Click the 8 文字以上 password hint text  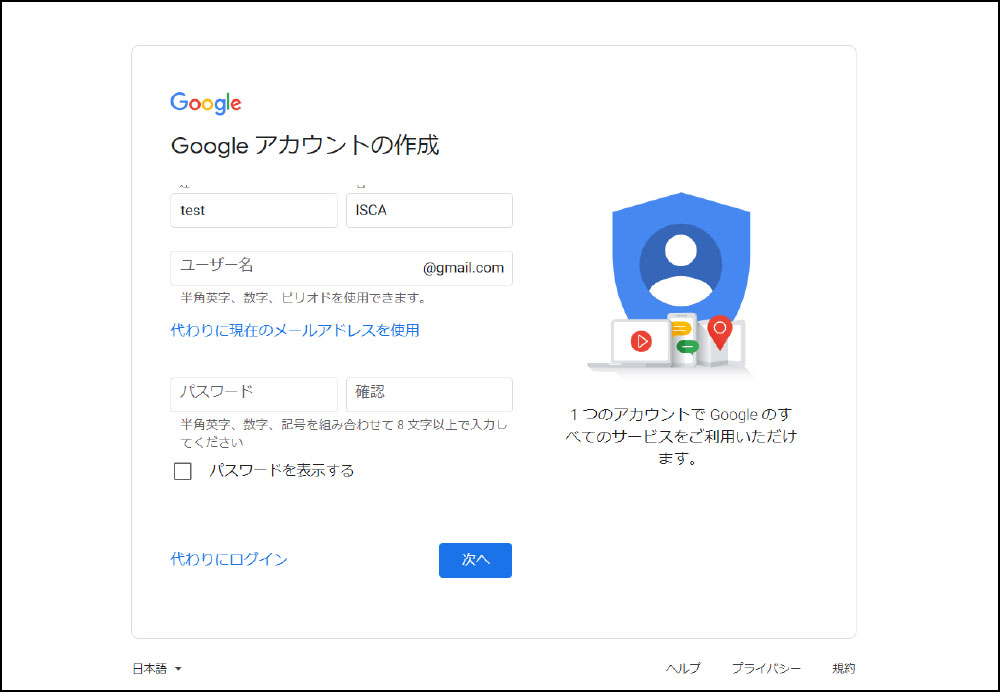pos(345,433)
